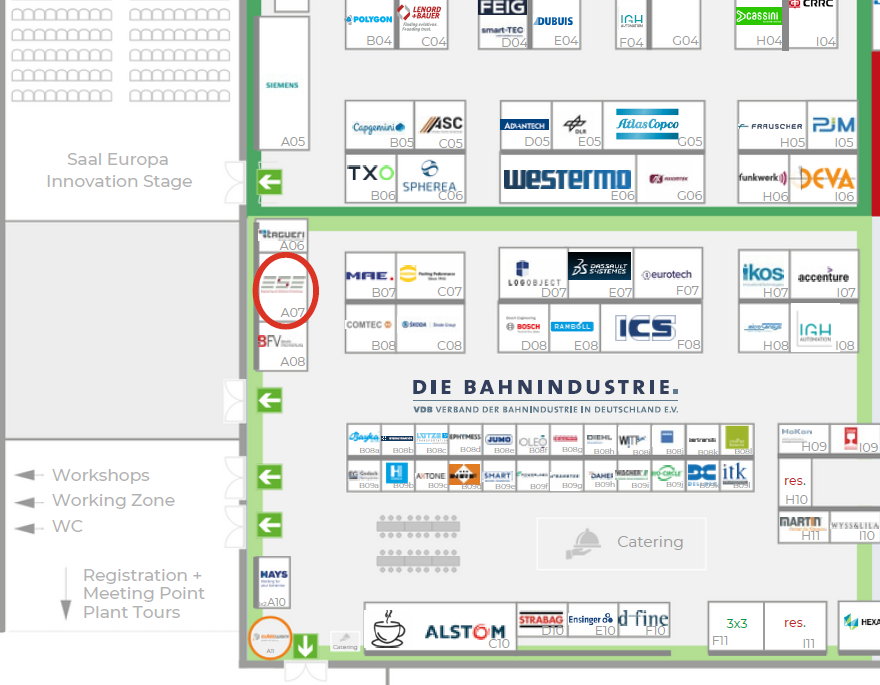Click the Saal Europa Innovation Stage label
The height and width of the screenshot is (685, 880).
pos(119,170)
